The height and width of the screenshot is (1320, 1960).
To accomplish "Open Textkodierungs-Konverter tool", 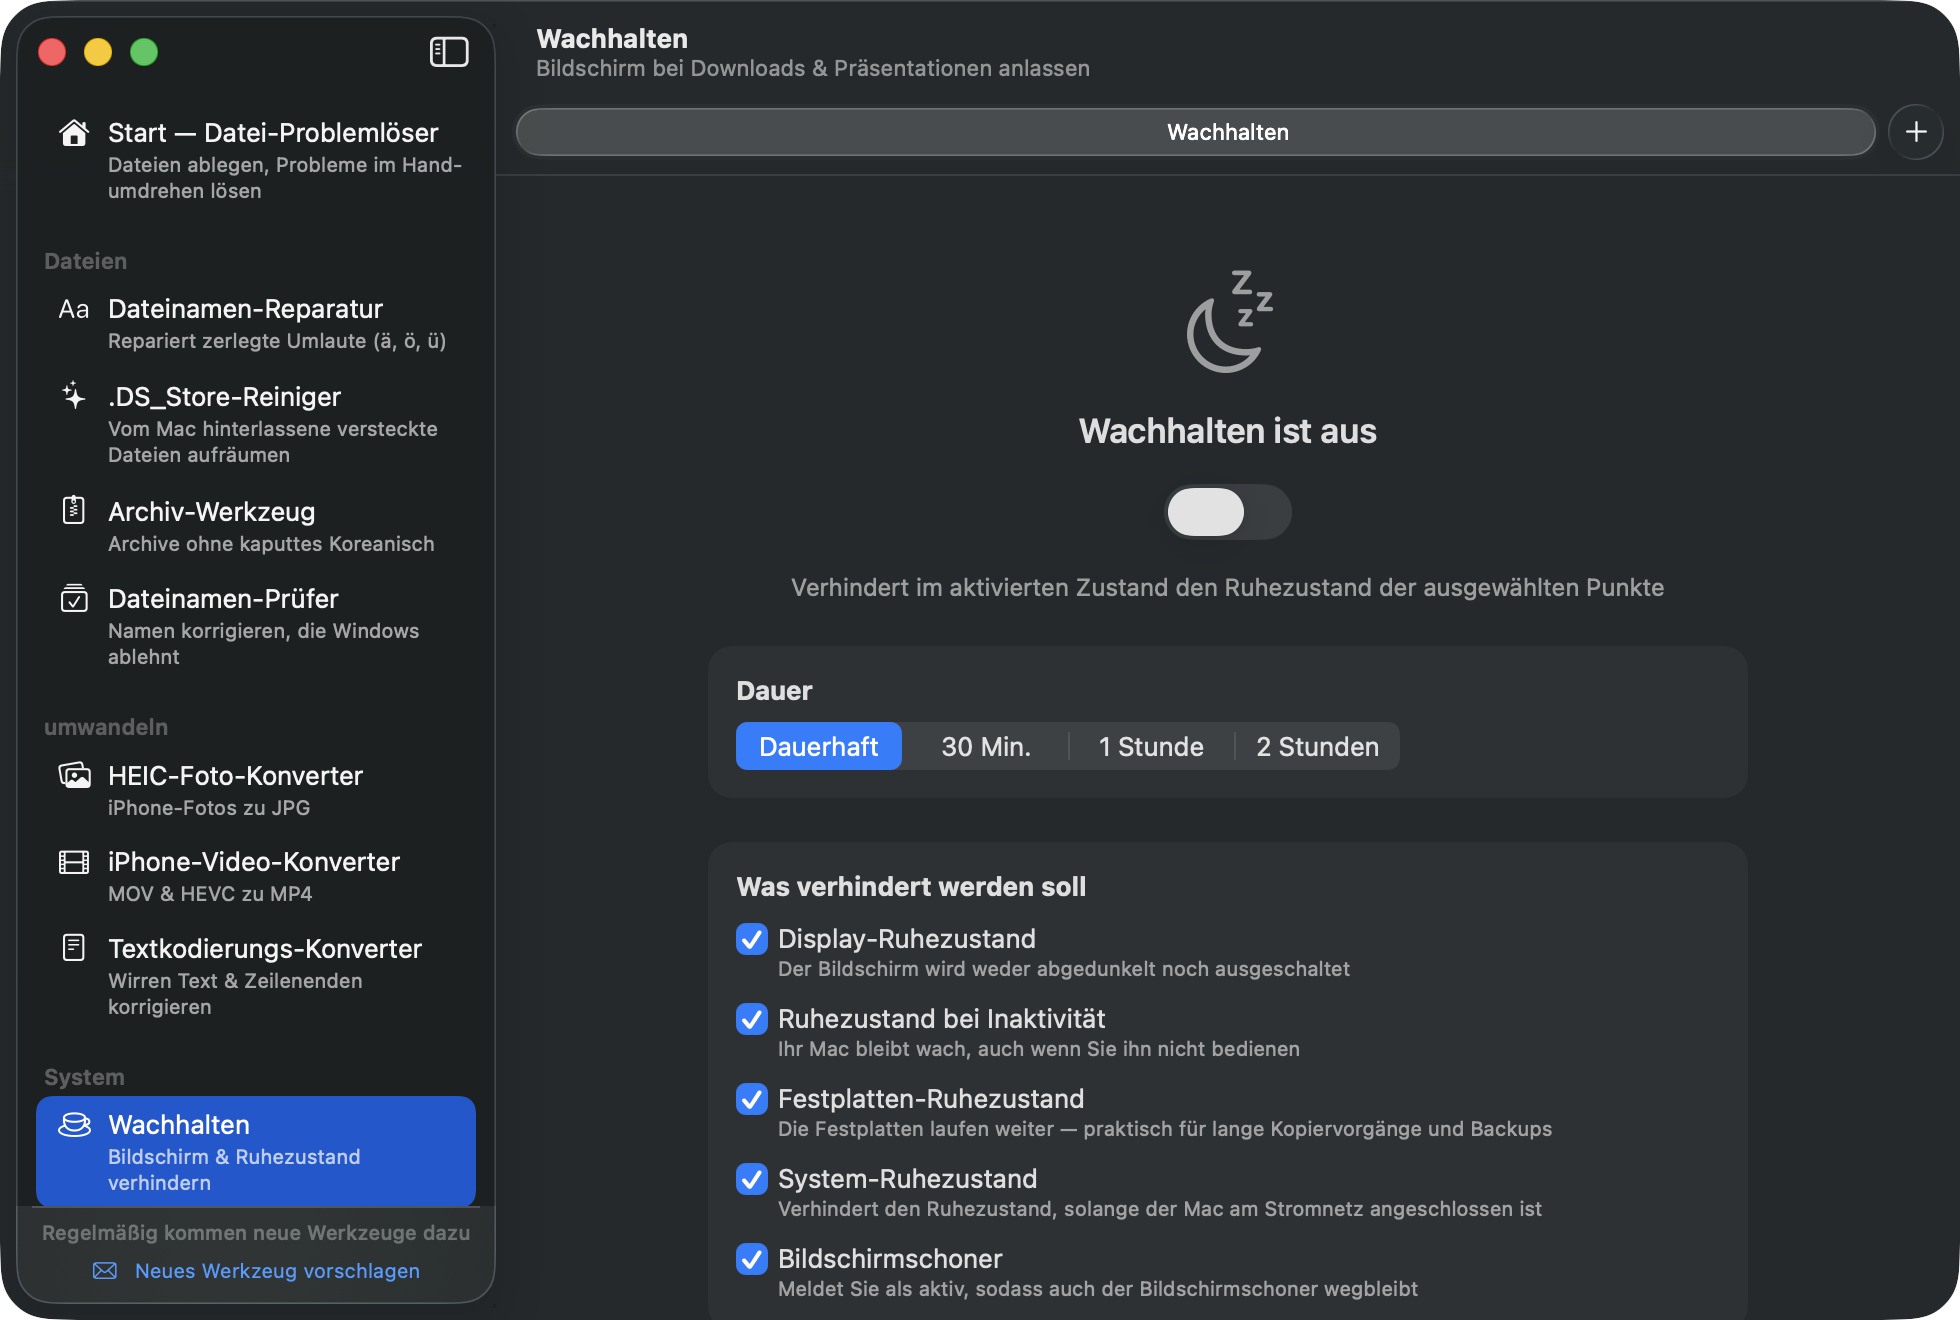I will pos(256,976).
